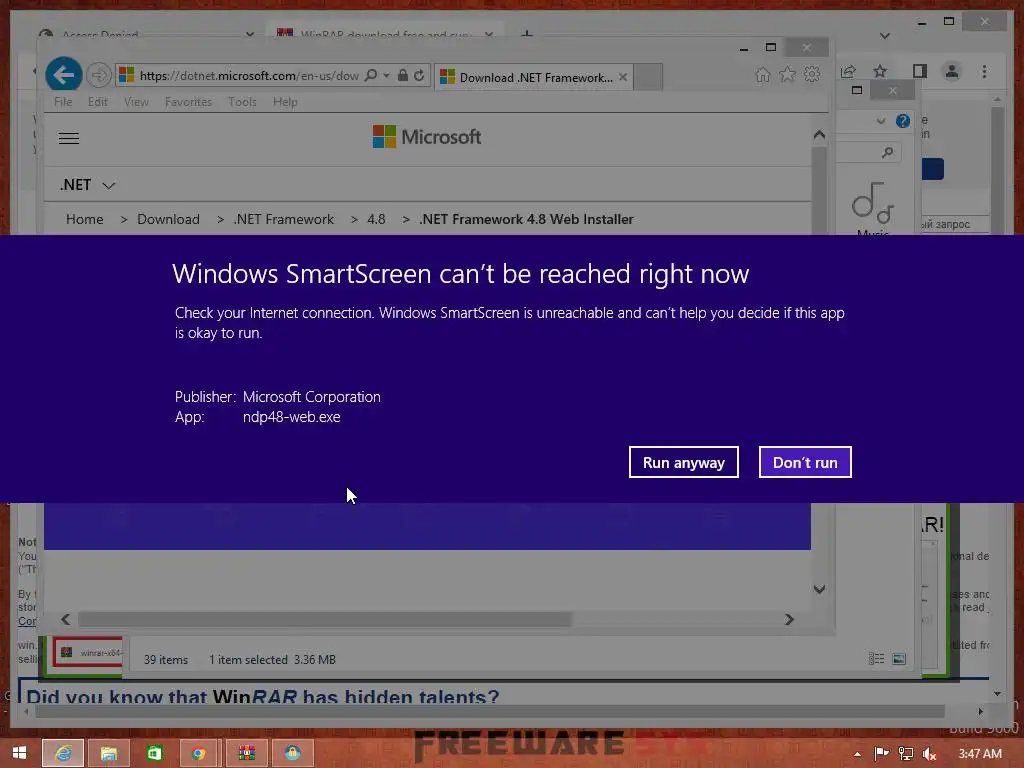Viewport: 1024px width, 768px height.
Task: Click .NET Framework in the breadcrumb
Action: 283,219
